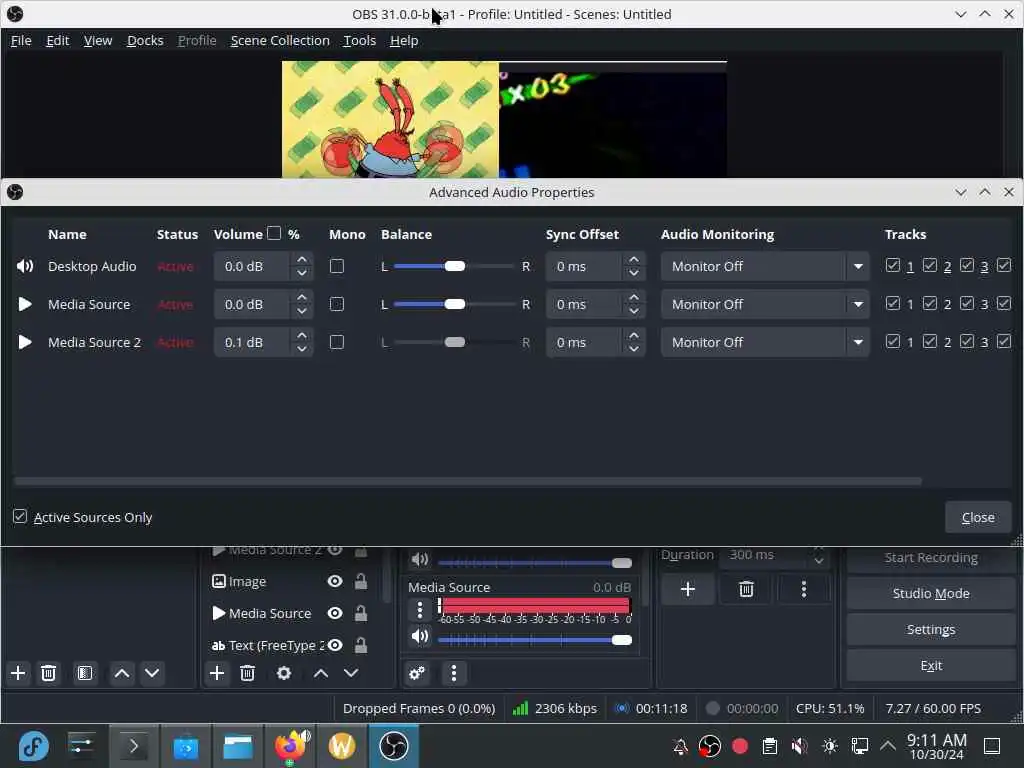This screenshot has height=768, width=1024.
Task: Enable Mono for Desktop Audio
Action: (337, 266)
